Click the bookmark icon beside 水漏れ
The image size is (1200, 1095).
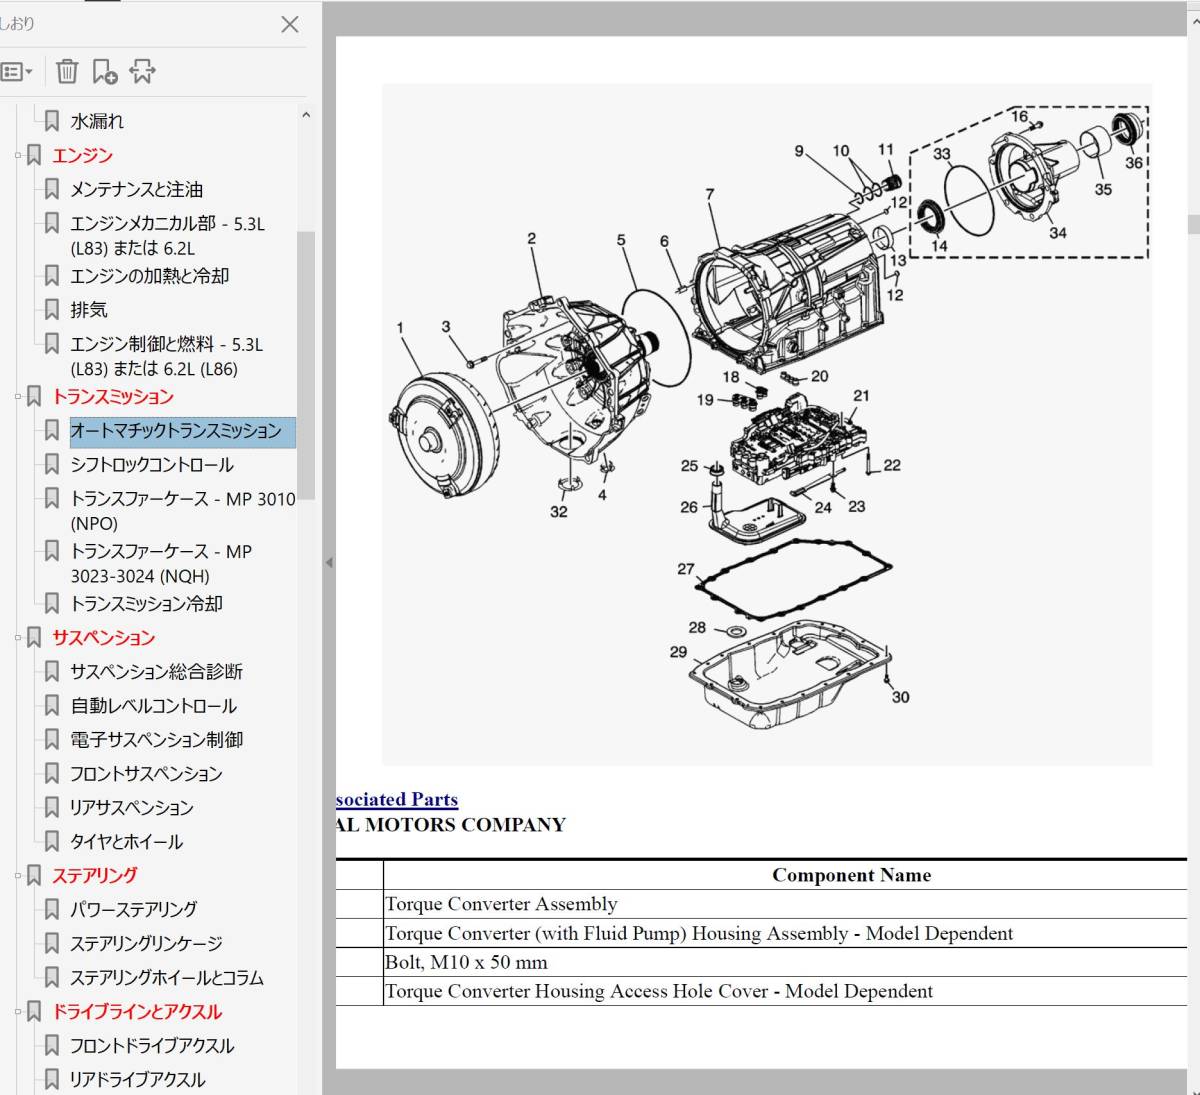[x=52, y=121]
